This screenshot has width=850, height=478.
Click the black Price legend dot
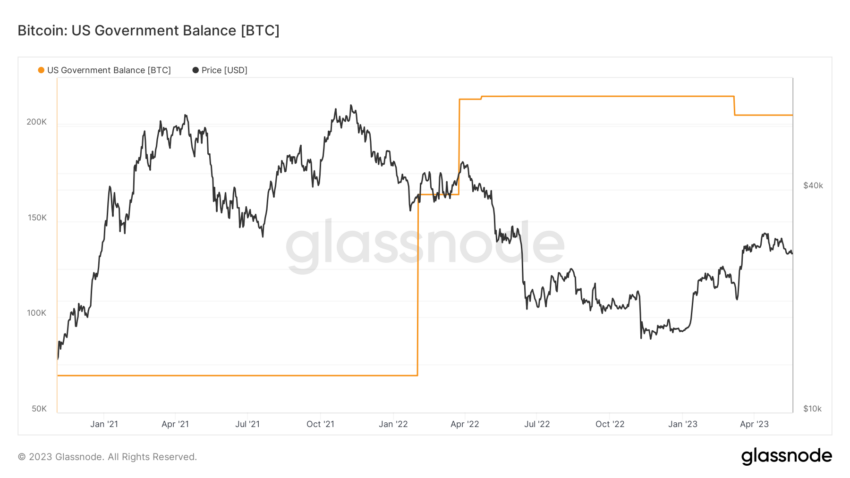pos(195,70)
